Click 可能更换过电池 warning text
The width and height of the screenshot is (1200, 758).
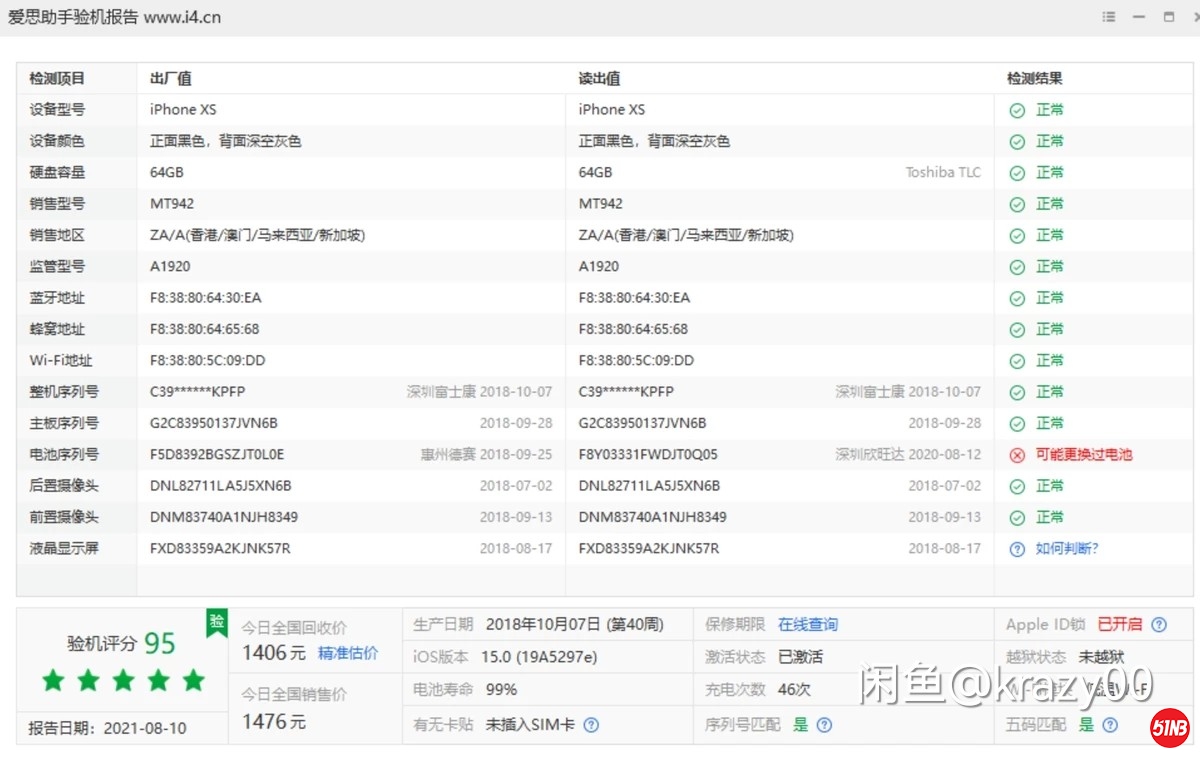pyautogui.click(x=1084, y=454)
